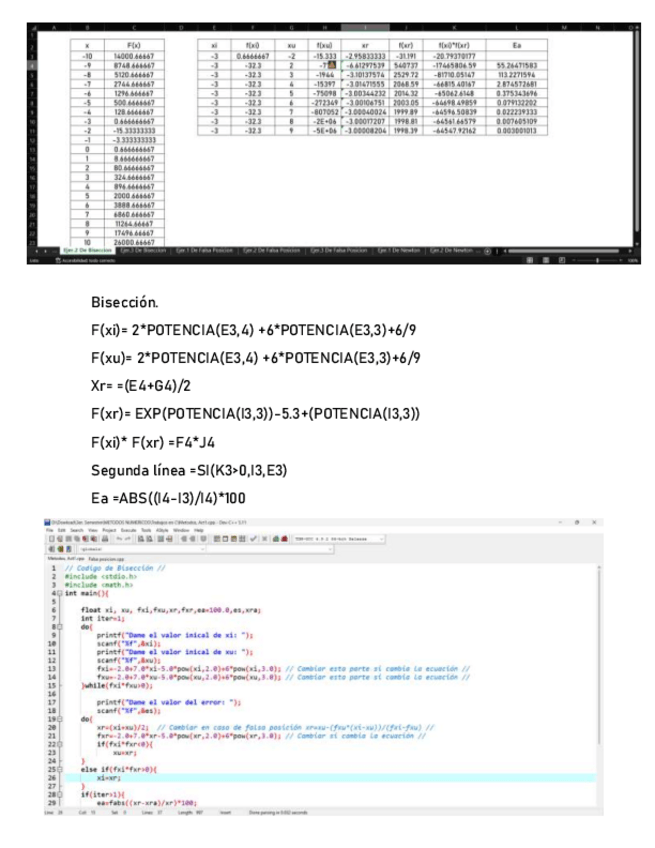Click the Excel vertical scrollbar on the right
The image size is (655, 848).
tap(636, 130)
